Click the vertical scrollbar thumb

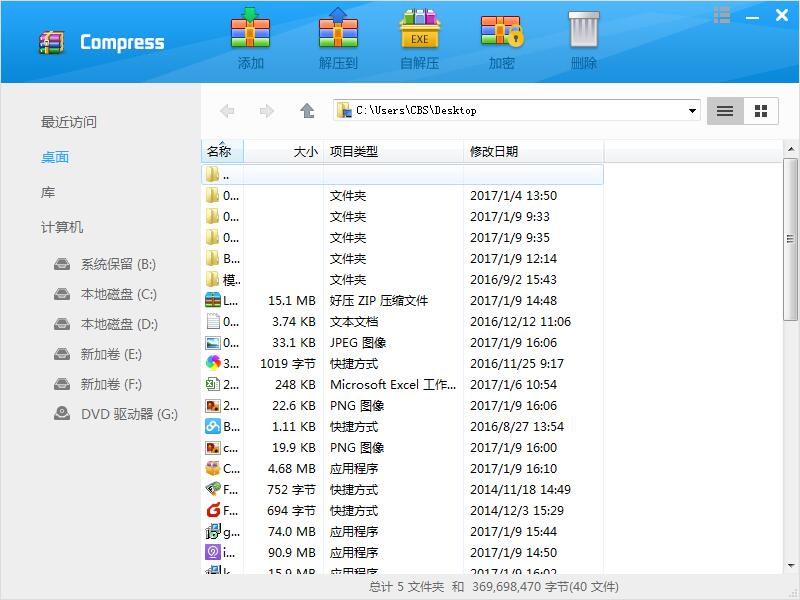click(x=790, y=239)
